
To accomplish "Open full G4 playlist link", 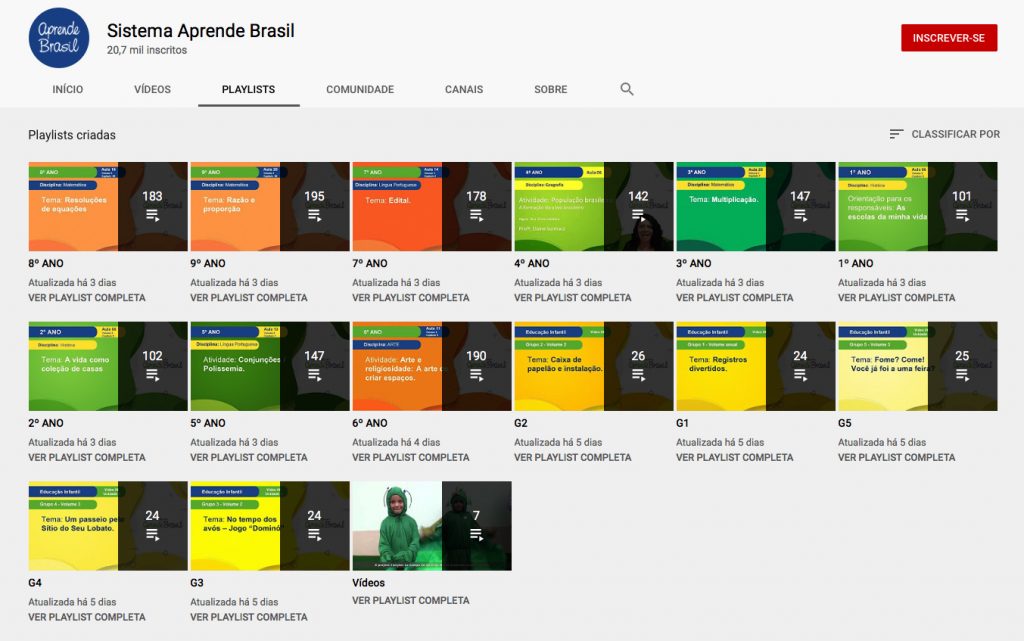I will point(87,617).
